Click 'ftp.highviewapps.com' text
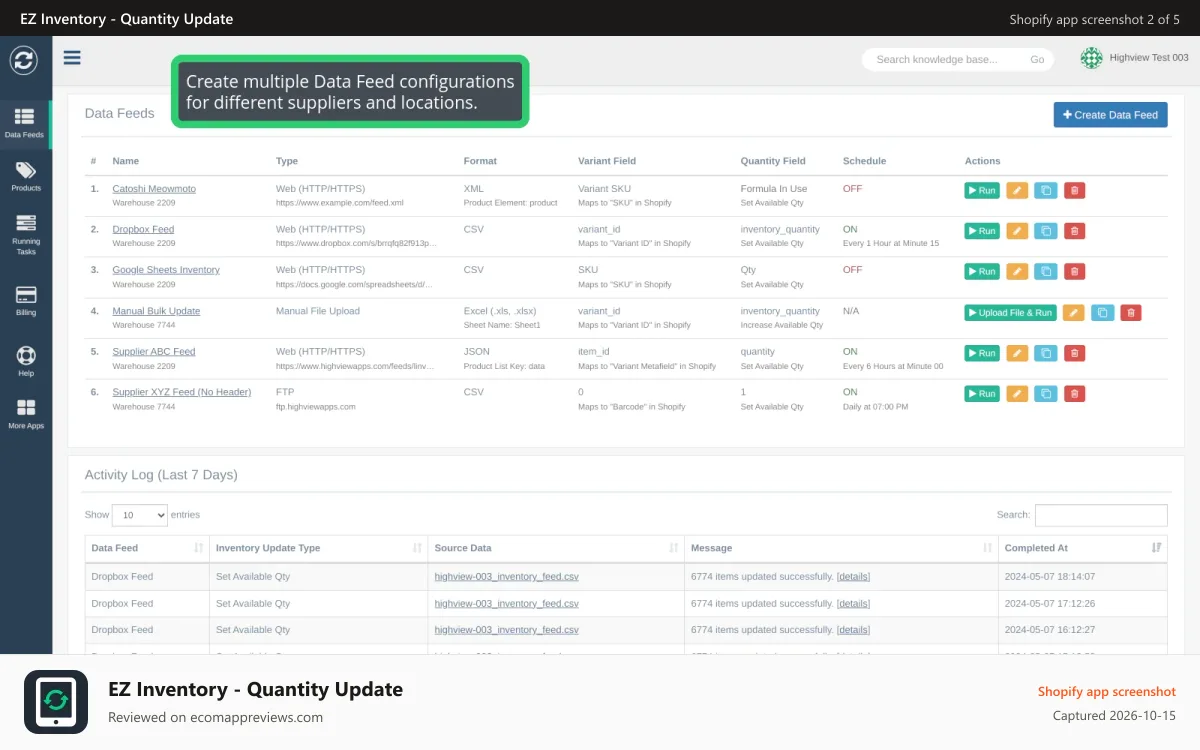 coord(316,407)
